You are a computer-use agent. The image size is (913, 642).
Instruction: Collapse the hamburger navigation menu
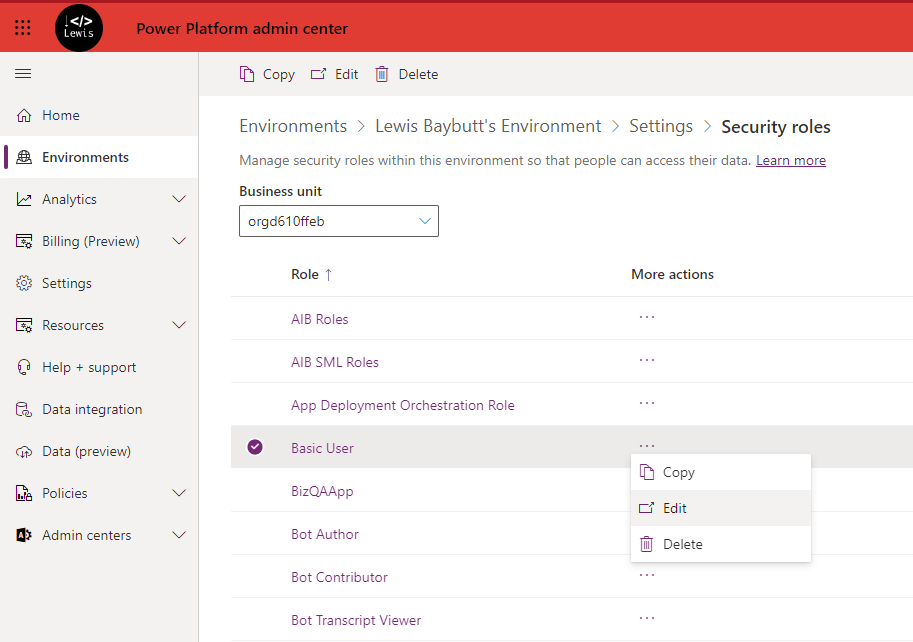(x=23, y=74)
